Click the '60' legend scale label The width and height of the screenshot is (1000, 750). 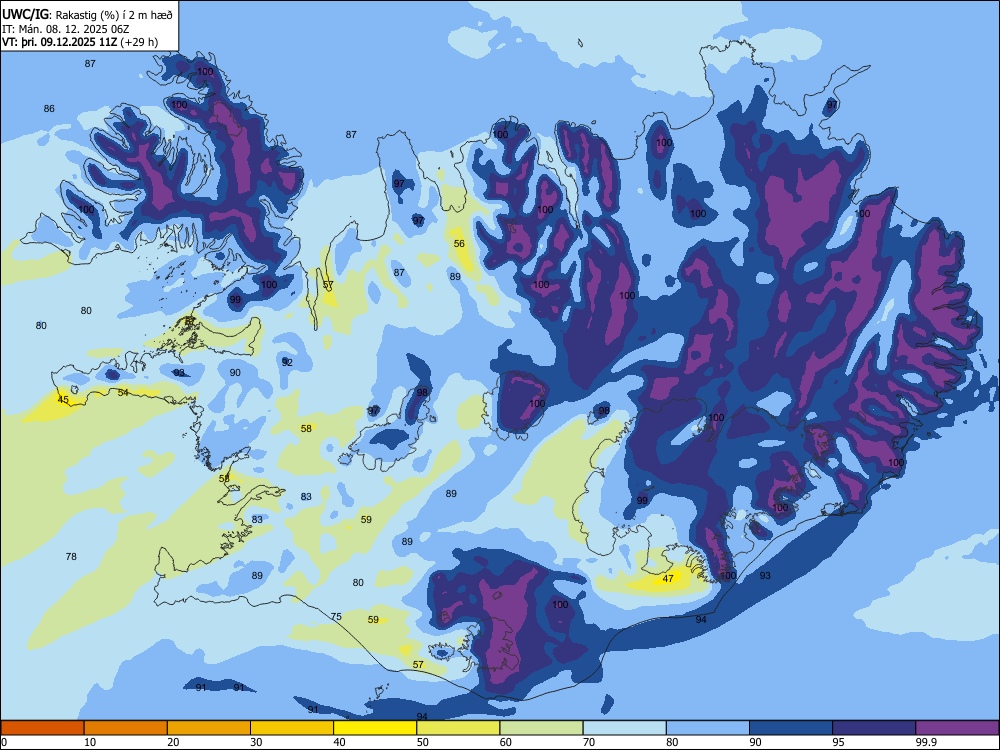[506, 742]
